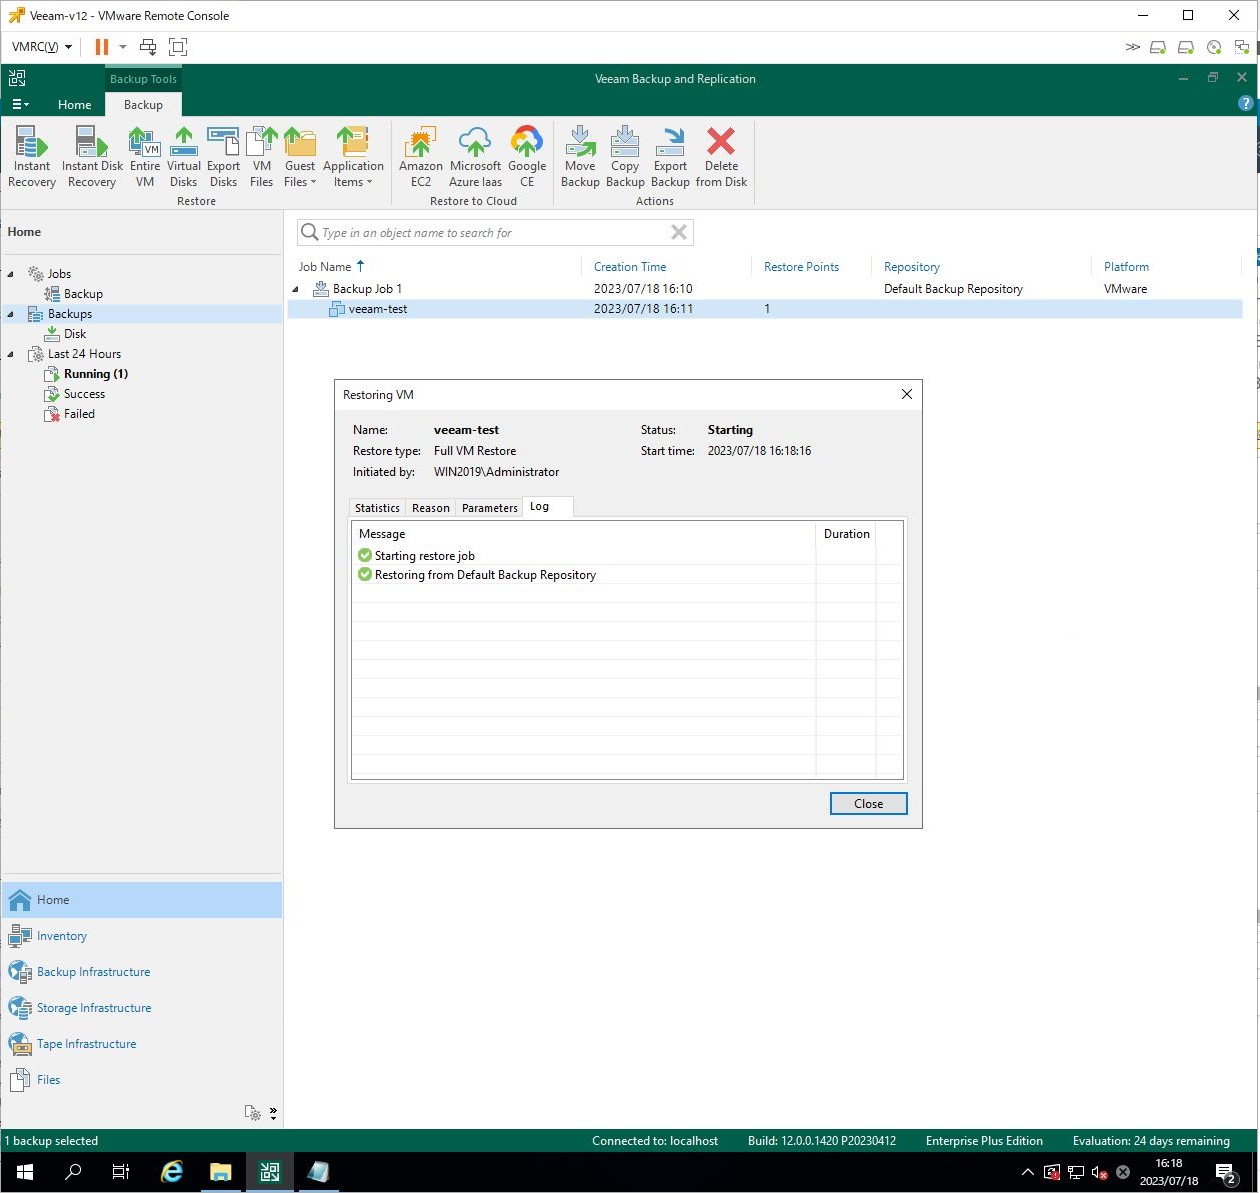
Task: Sort by Platform column header
Action: pyautogui.click(x=1126, y=267)
